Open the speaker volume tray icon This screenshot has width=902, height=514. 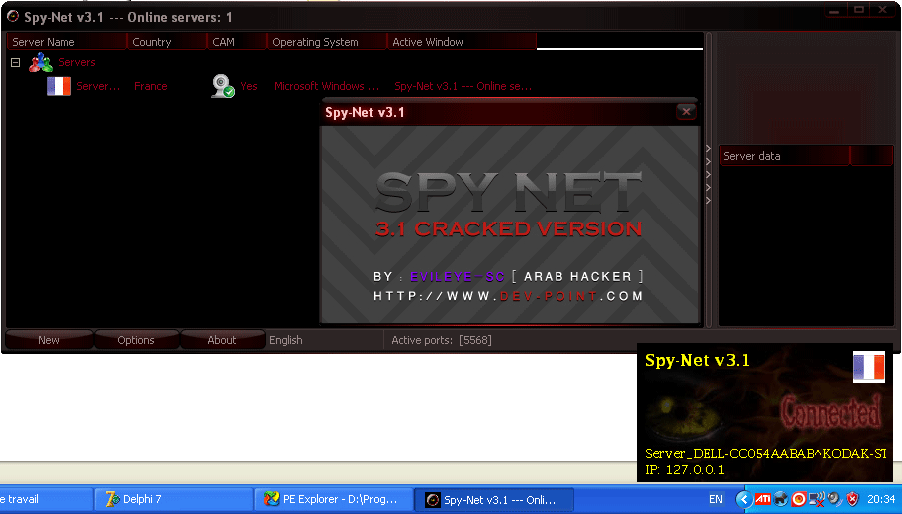pyautogui.click(x=834, y=499)
